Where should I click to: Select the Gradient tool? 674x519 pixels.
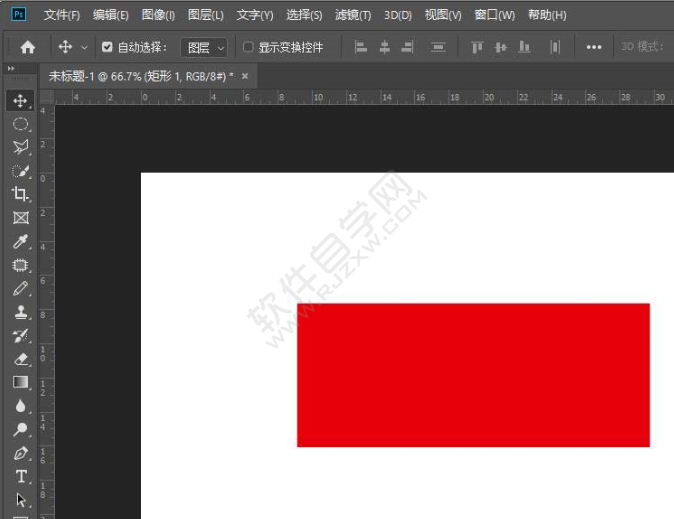point(20,382)
